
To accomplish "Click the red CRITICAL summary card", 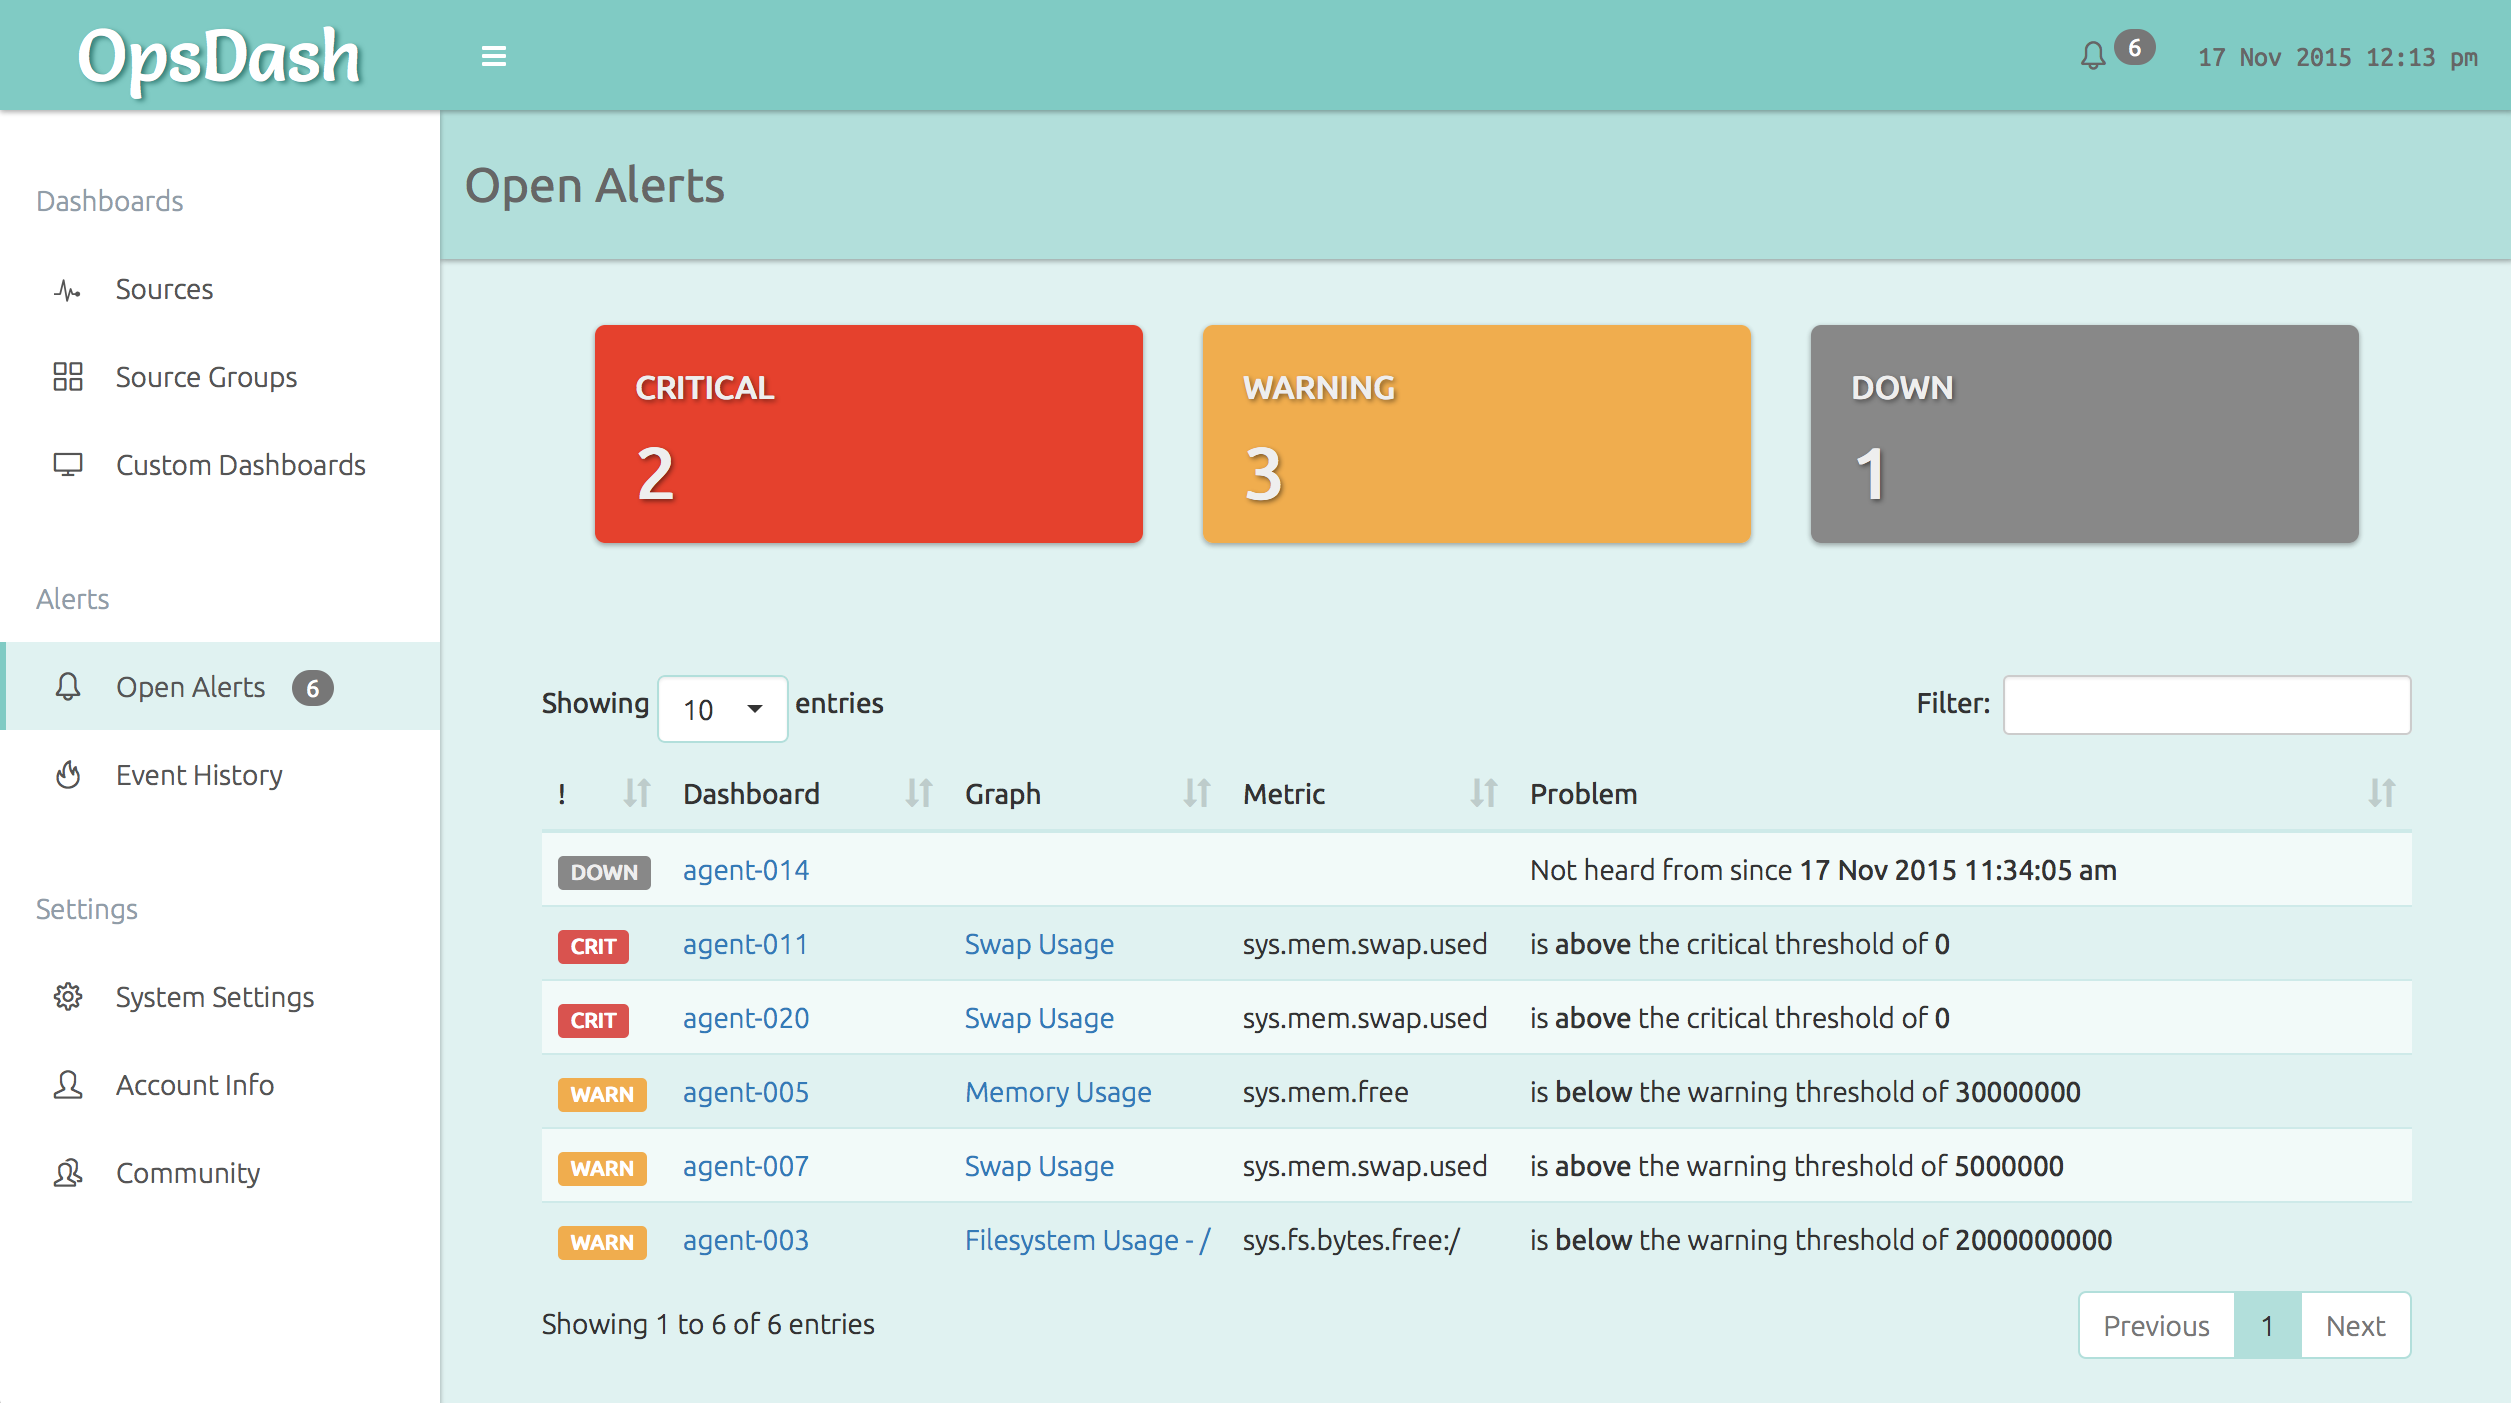I will coord(868,434).
